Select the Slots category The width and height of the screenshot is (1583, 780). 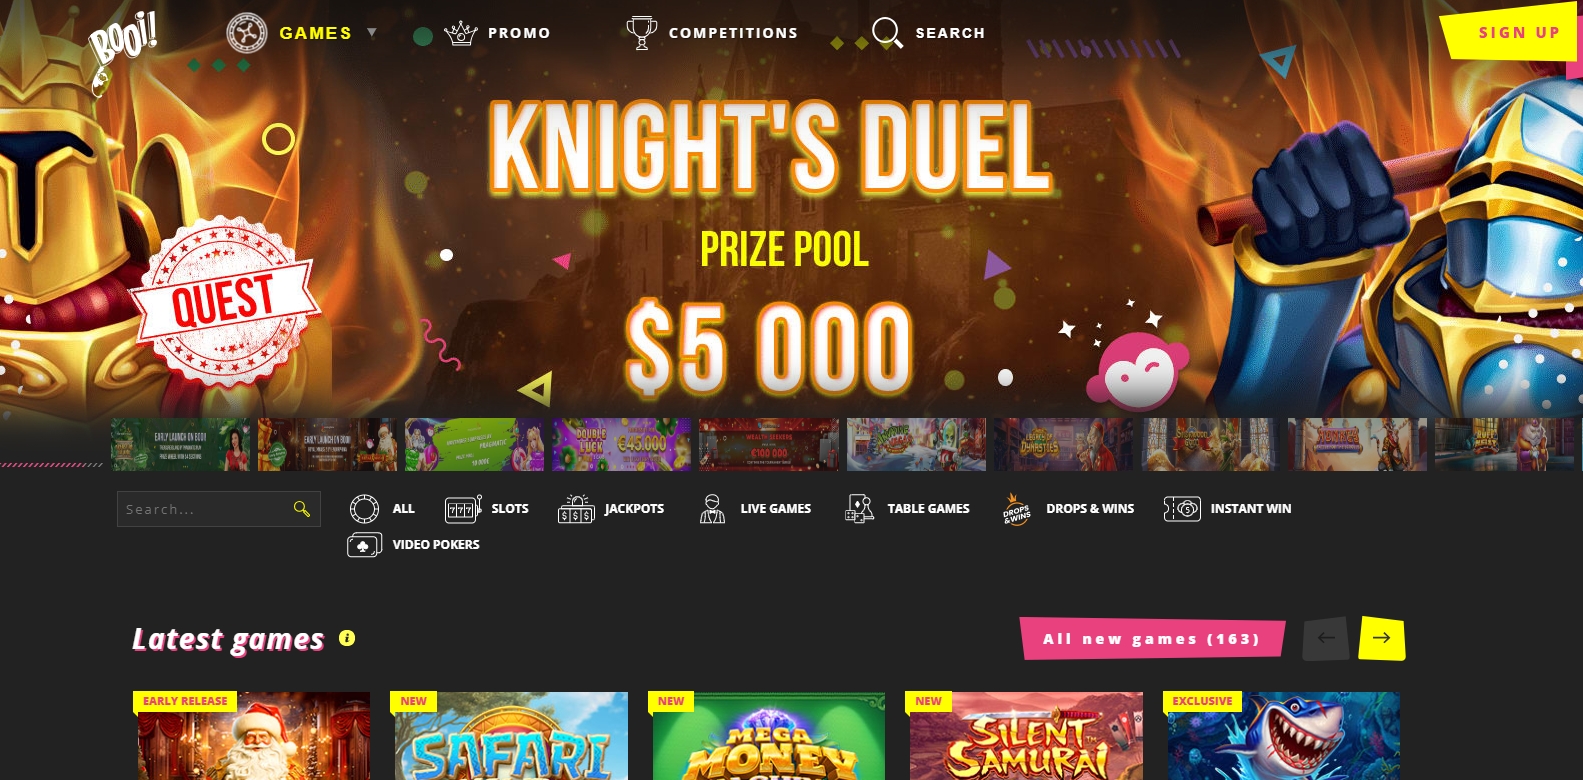[487, 509]
